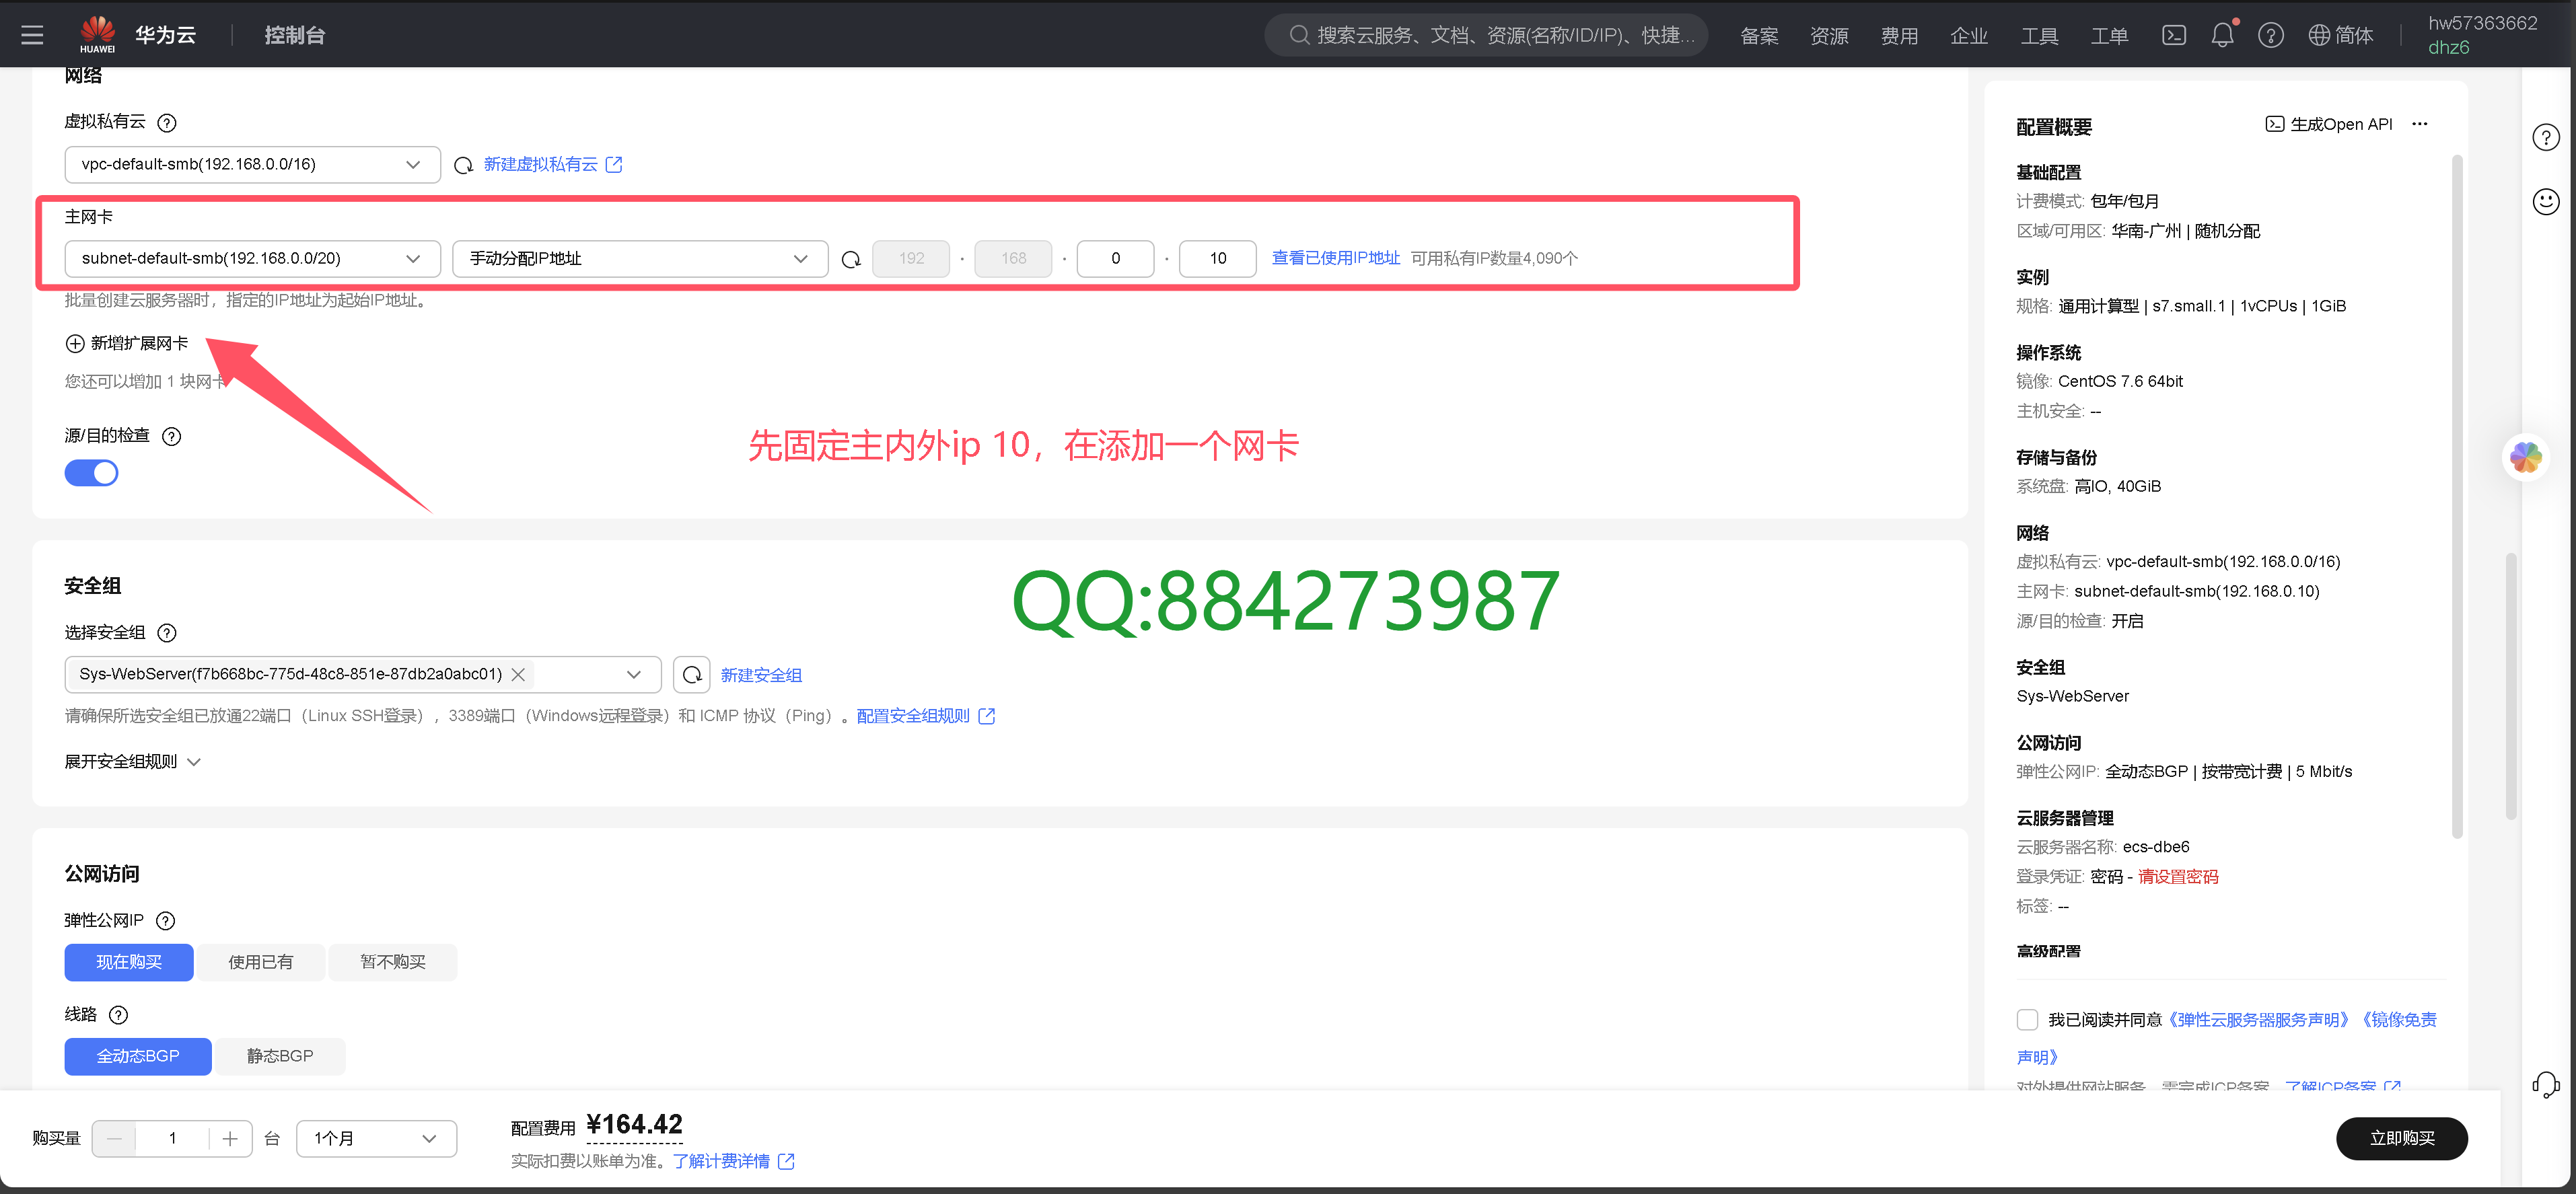Switch language with the 简体 globe
Image resolution: width=2576 pixels, height=1194 pixels.
point(2340,35)
